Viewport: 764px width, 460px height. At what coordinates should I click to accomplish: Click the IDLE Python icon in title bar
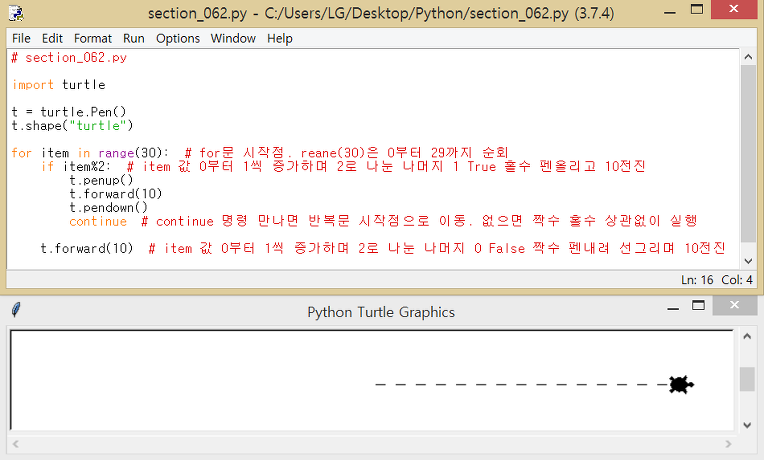tap(17, 13)
